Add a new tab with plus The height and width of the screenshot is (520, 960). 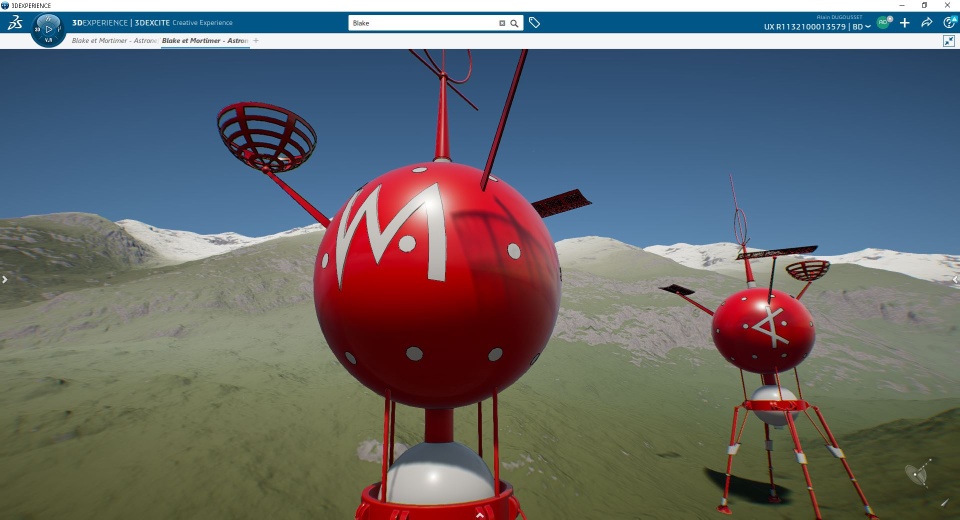(x=256, y=40)
